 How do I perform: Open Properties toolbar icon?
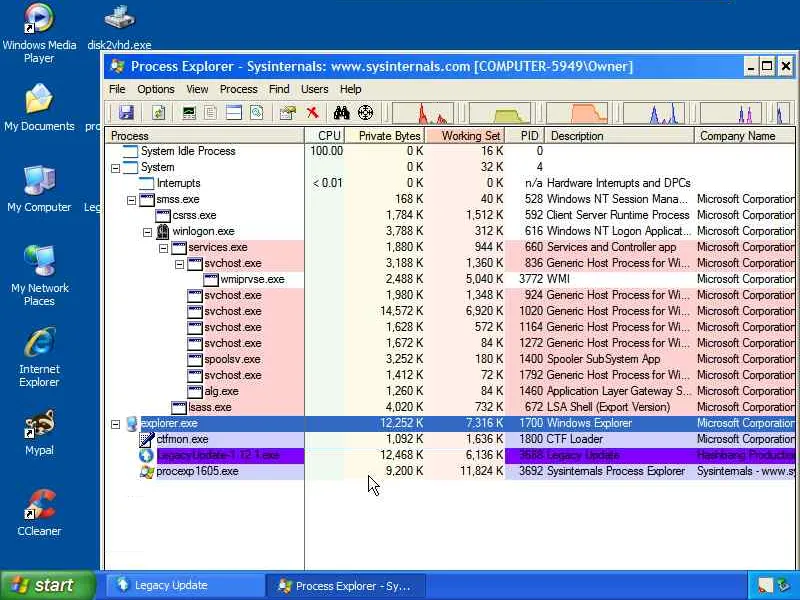click(x=288, y=112)
